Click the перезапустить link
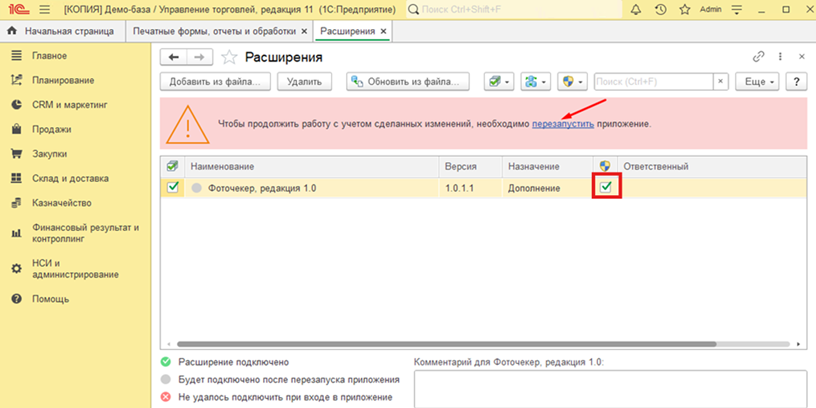The height and width of the screenshot is (408, 816). coord(563,124)
